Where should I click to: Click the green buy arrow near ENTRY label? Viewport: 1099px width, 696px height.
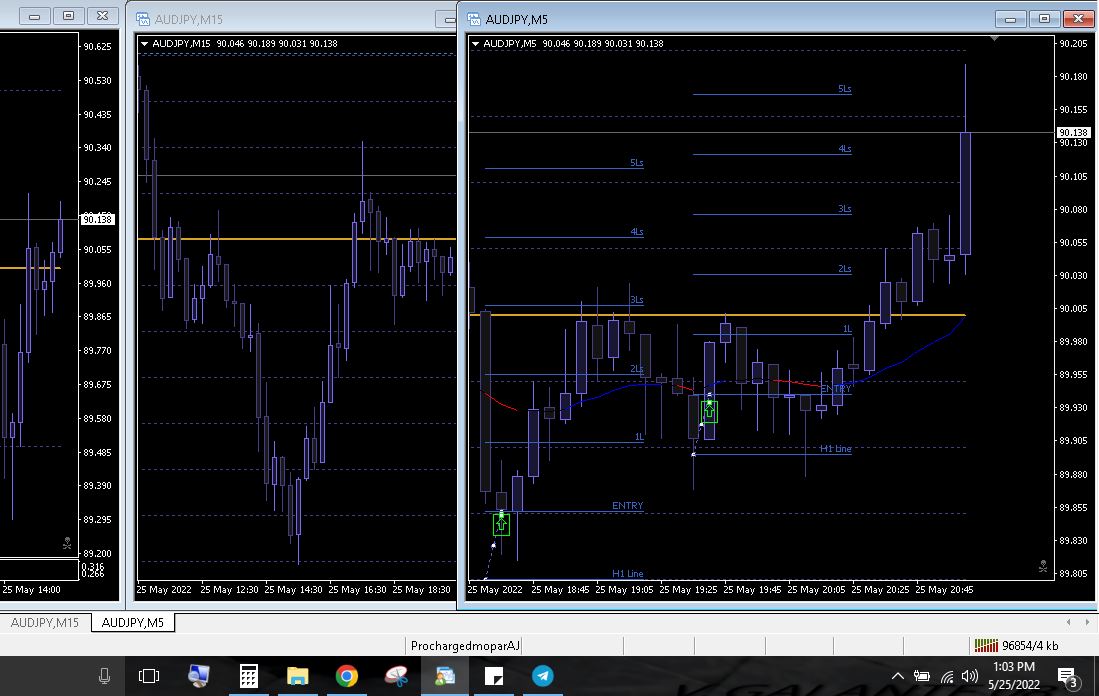tap(501, 524)
